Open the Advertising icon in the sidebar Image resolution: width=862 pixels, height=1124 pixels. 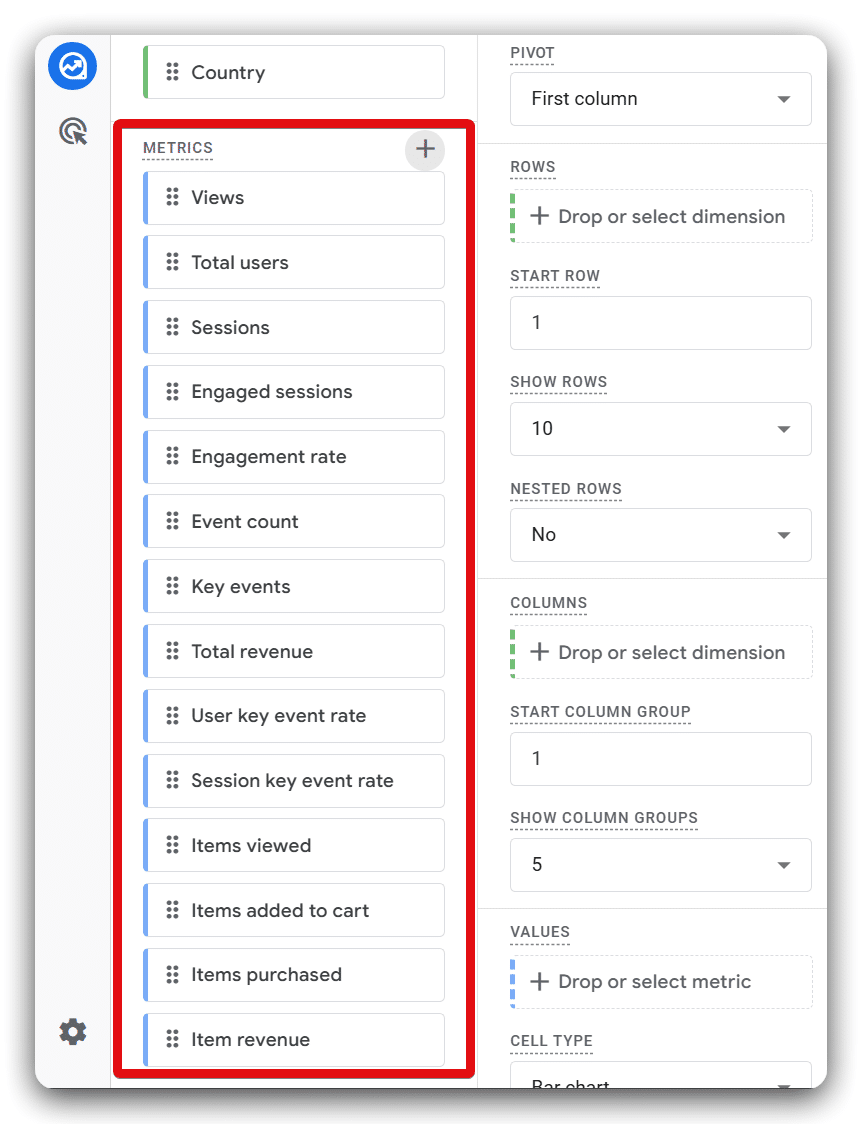(x=73, y=131)
